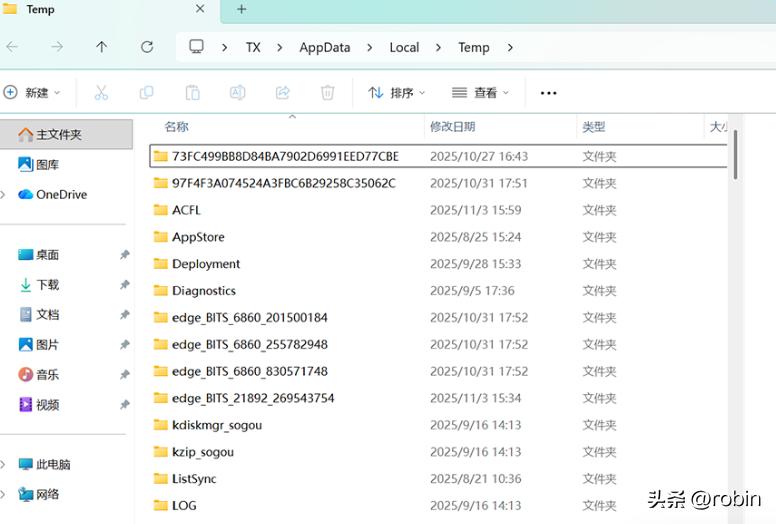Select the AppStore folder

(438, 237)
